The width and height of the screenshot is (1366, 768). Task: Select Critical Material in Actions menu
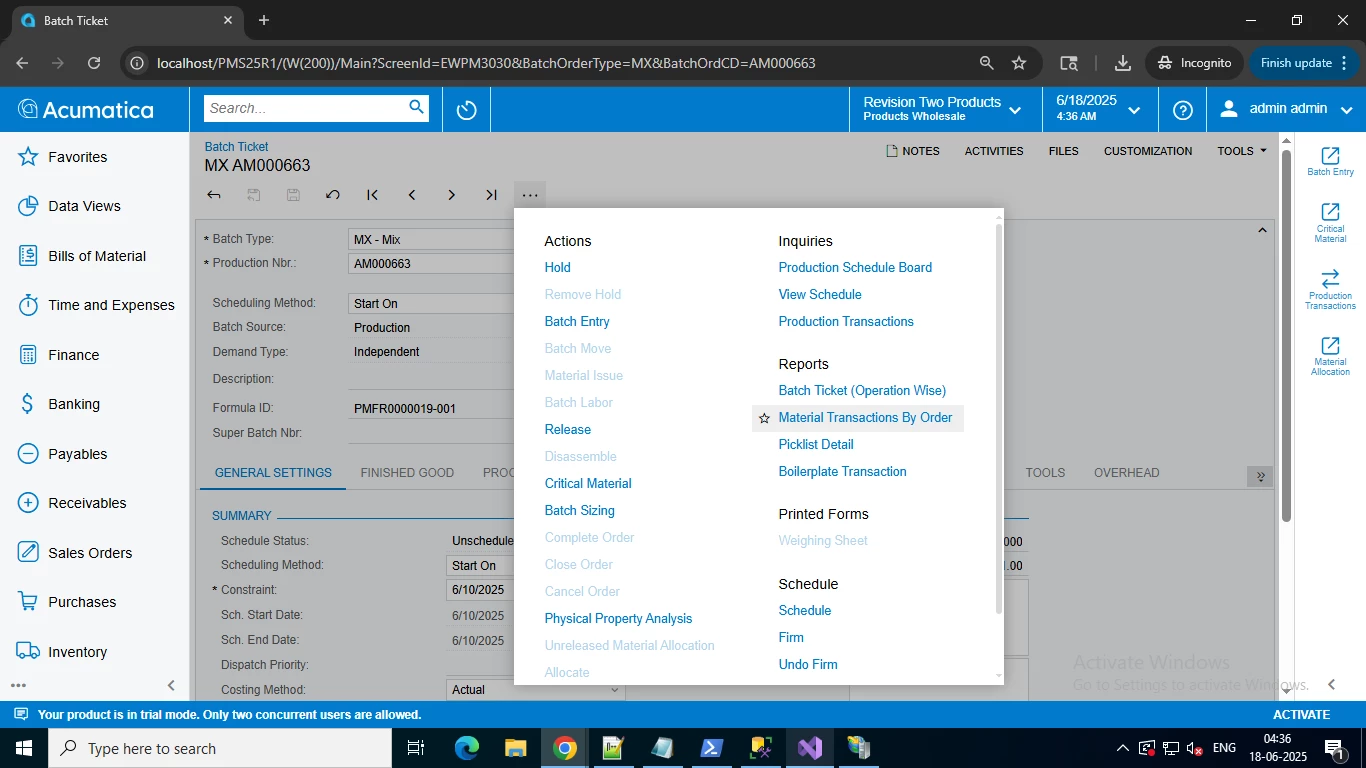click(588, 483)
